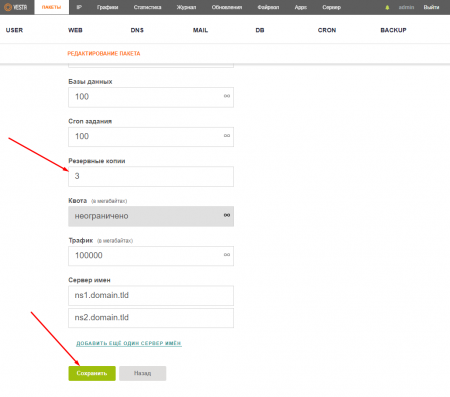450x397 pixels.
Task: Click the Назад back button
Action: (142, 373)
